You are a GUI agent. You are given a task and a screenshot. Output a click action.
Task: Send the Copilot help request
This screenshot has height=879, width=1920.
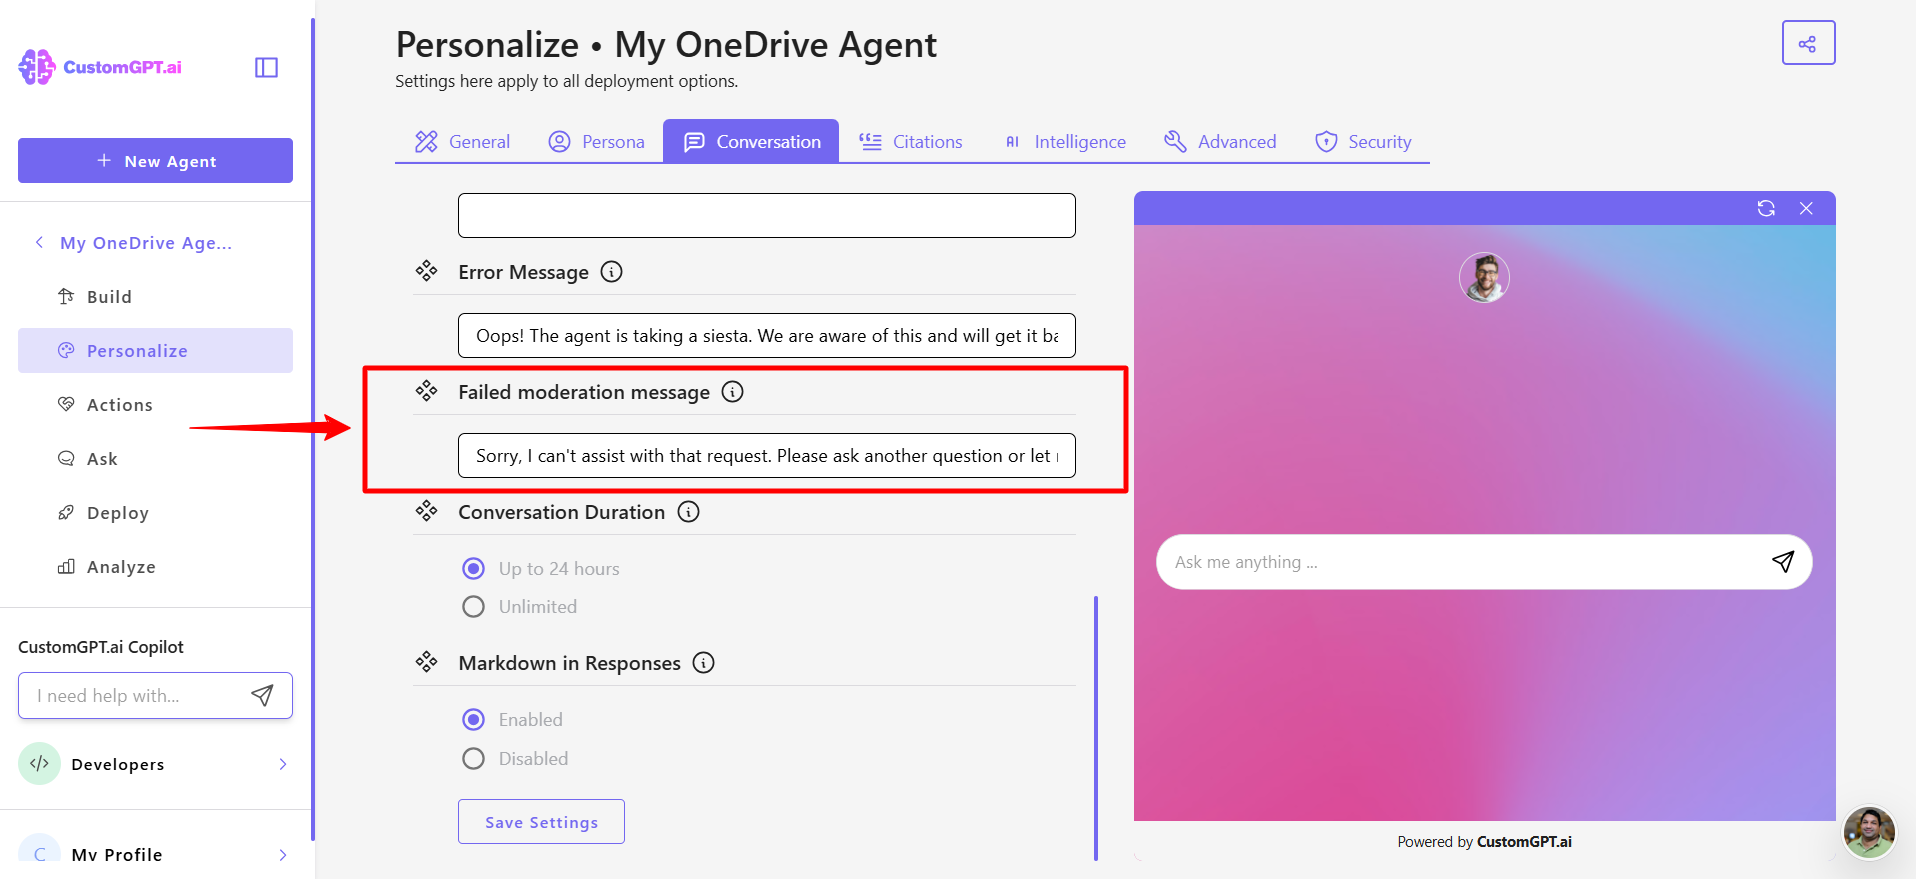(262, 695)
